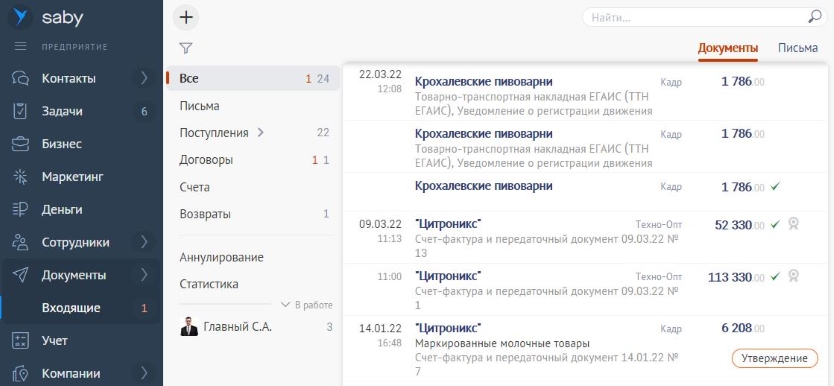Viewport: 834px width, 386px height.
Task: Click checkmark on third Крохалевские пивоварни row
Action: 775,186
